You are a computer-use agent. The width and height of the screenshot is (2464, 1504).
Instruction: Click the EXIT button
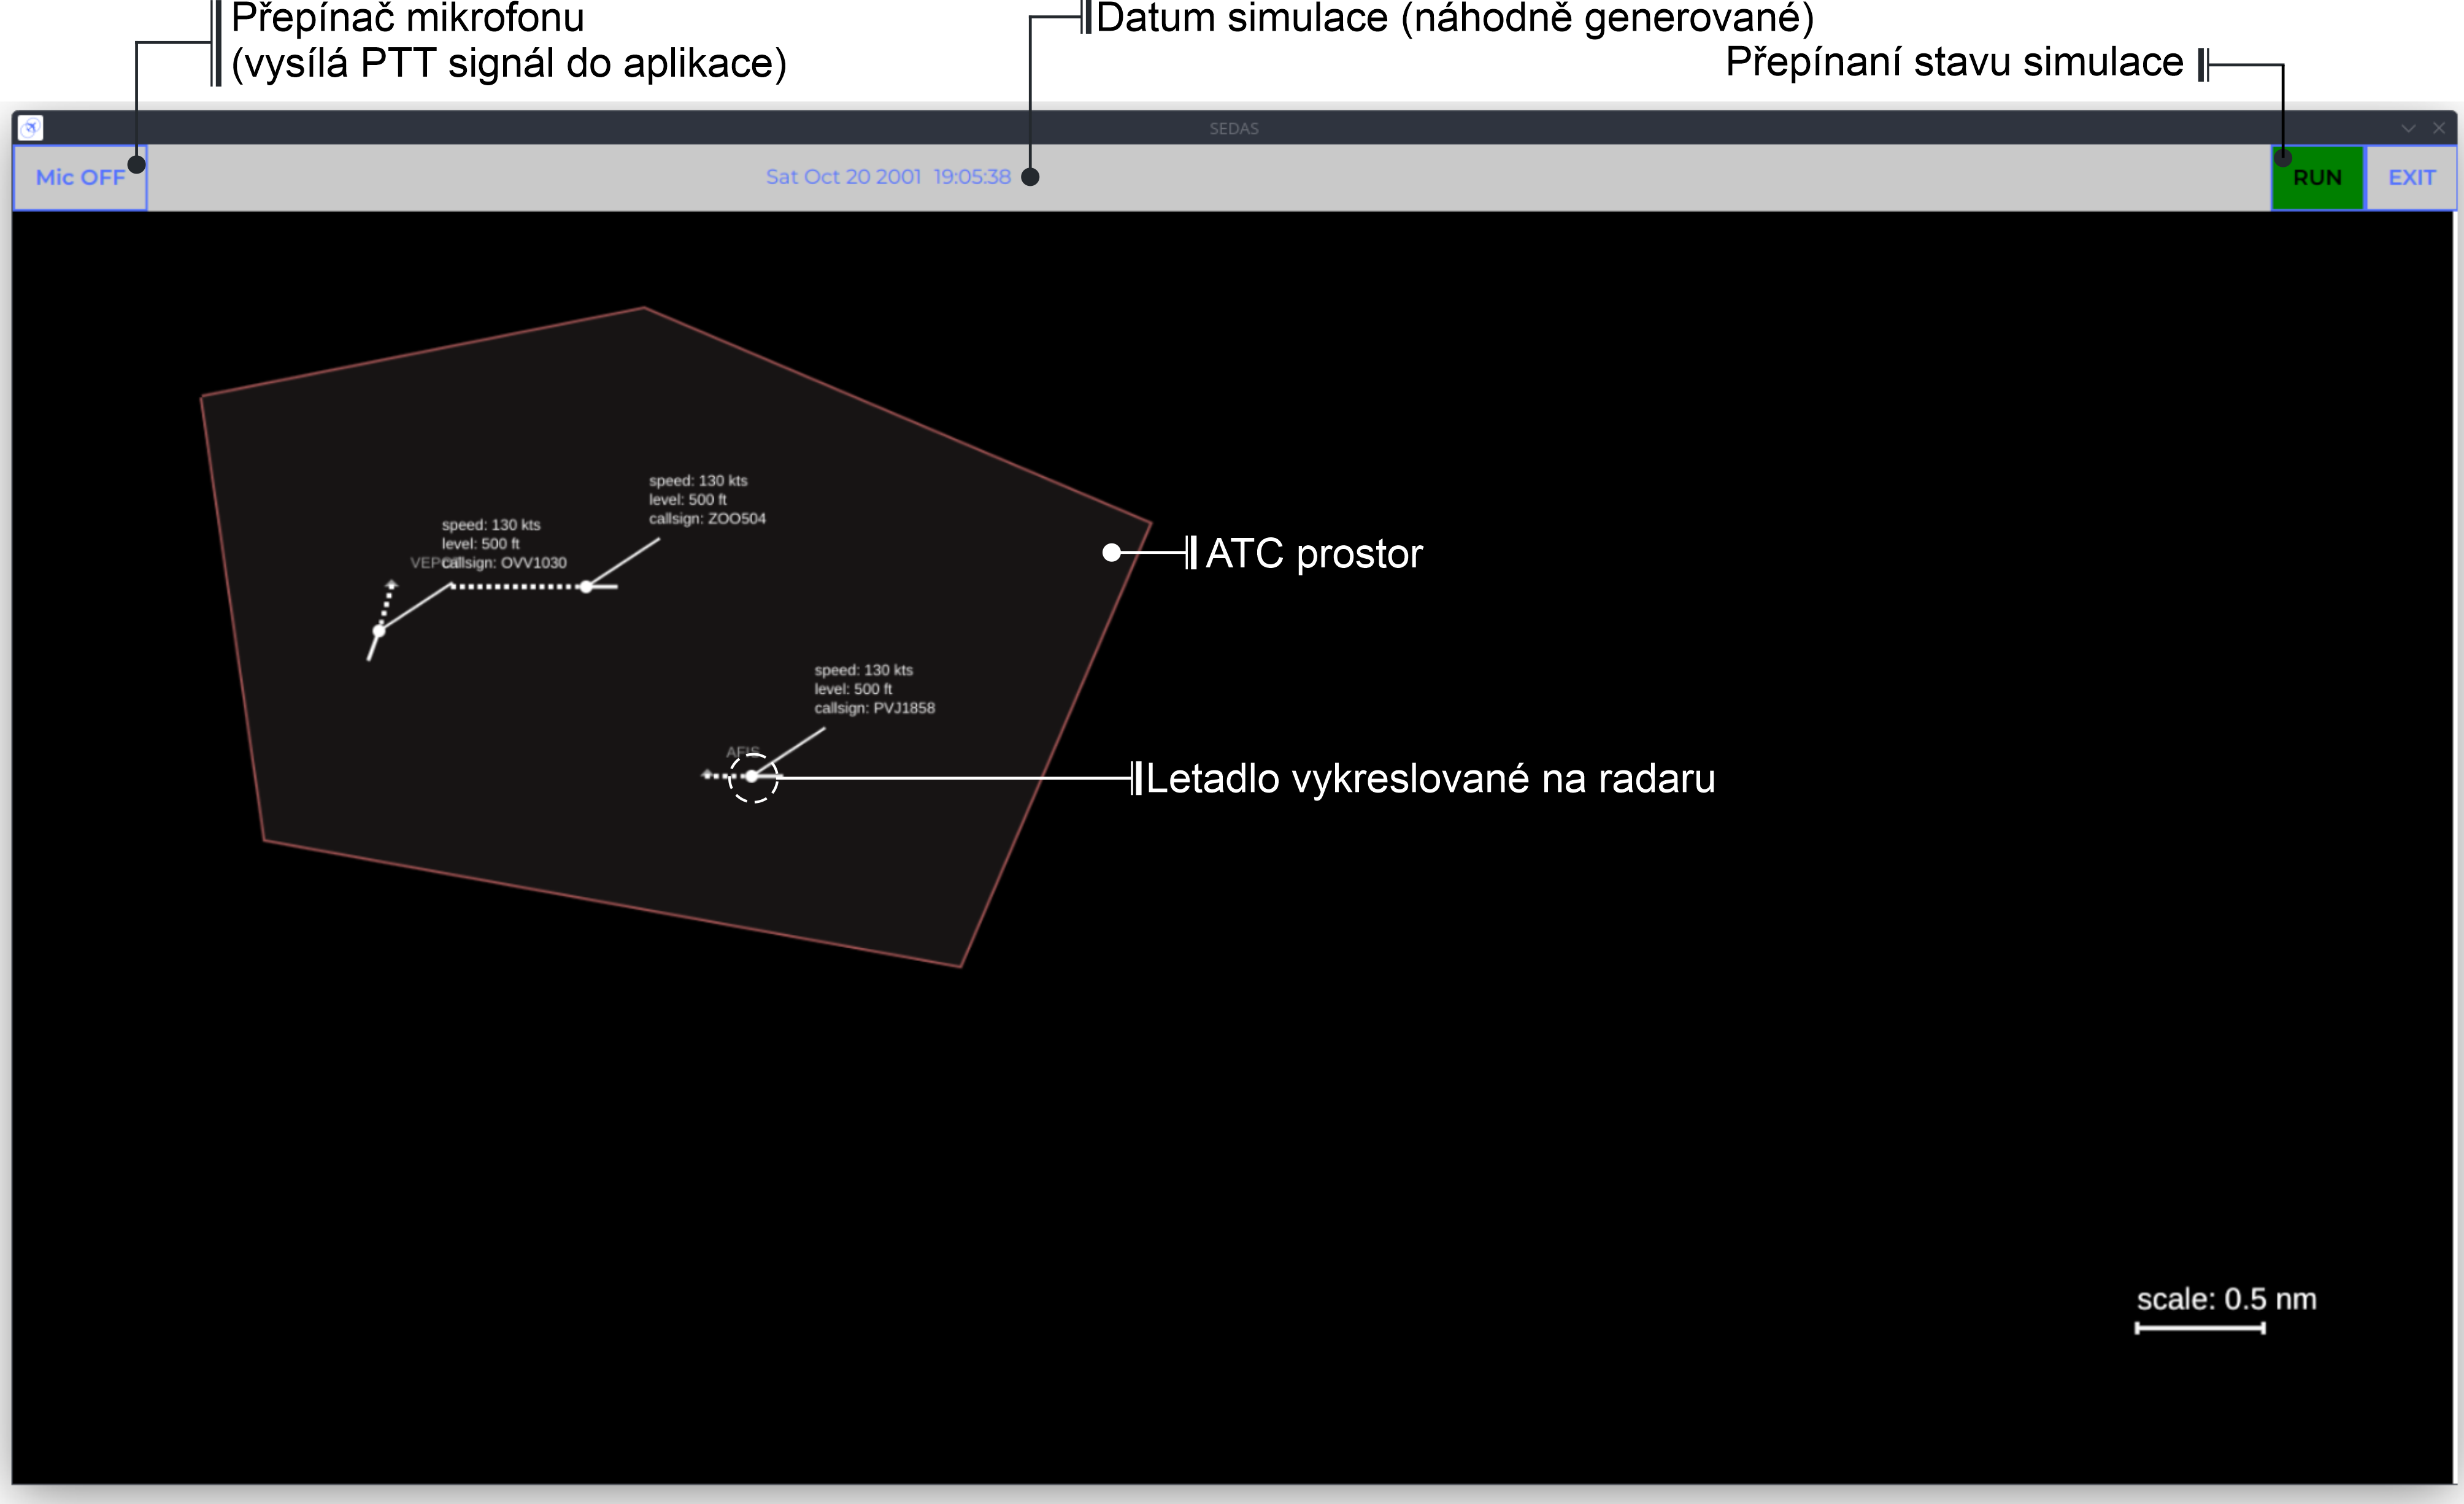[2411, 178]
